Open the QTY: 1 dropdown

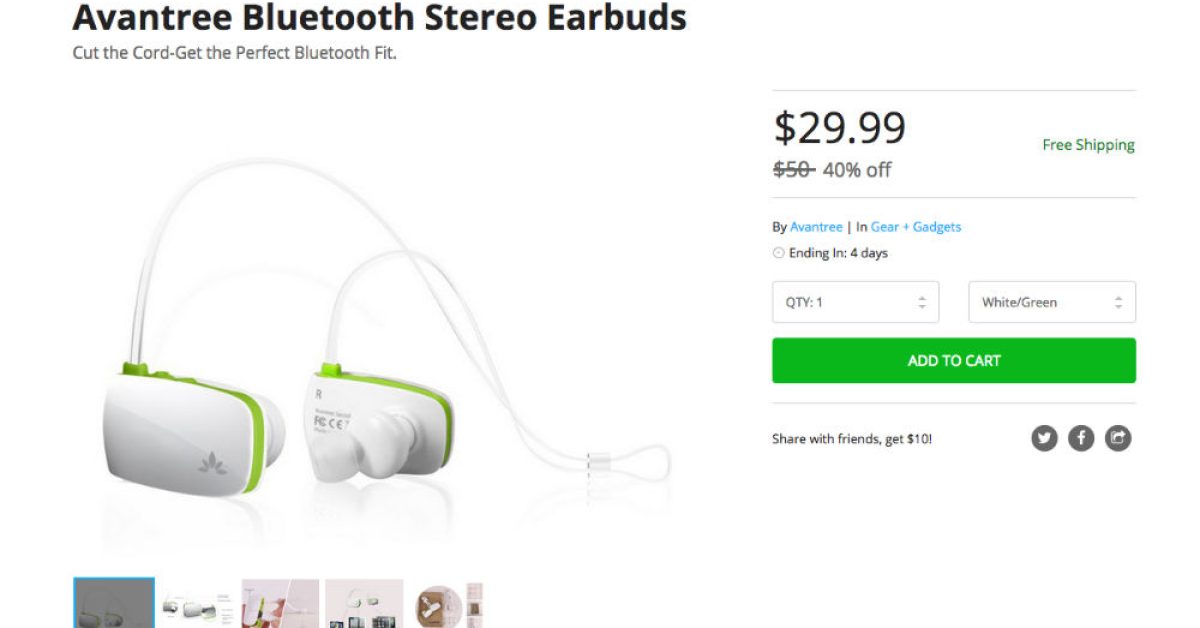tap(855, 302)
